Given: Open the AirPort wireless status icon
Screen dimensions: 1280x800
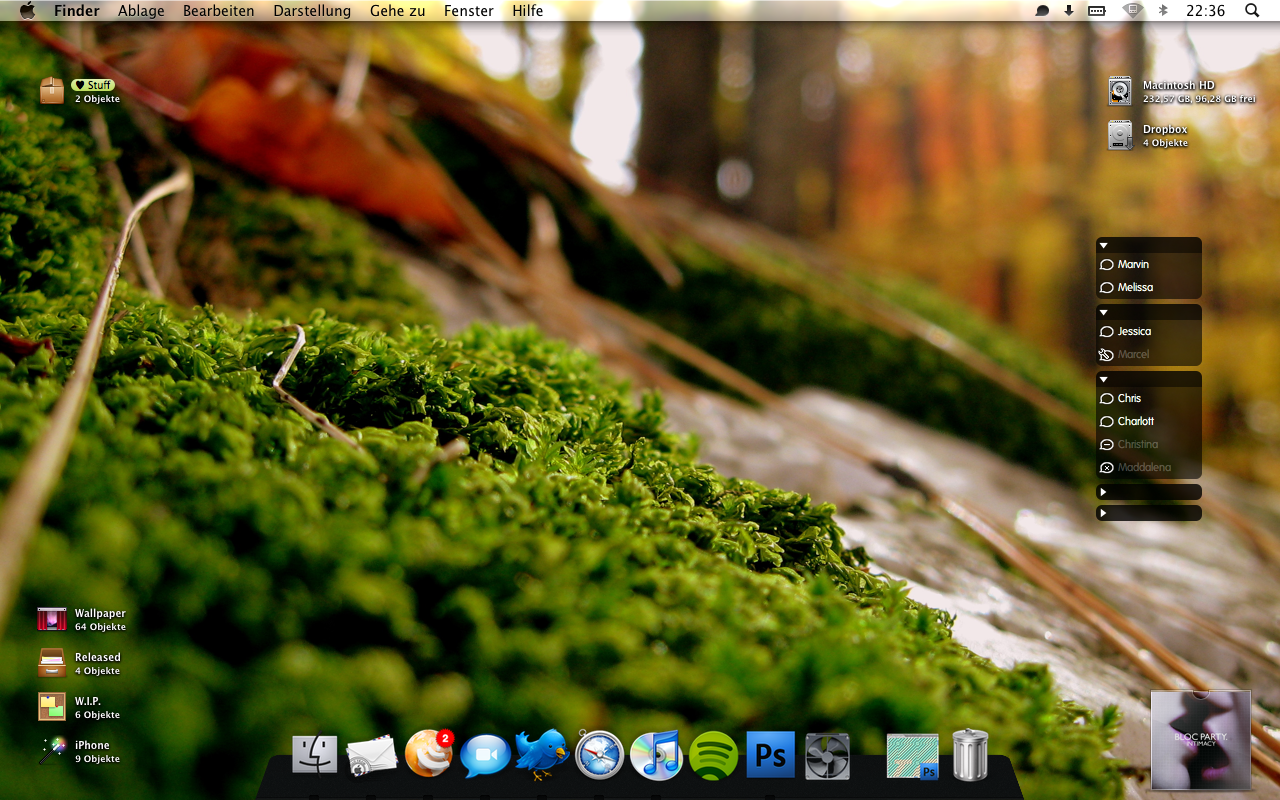Looking at the screenshot, I should [x=1133, y=11].
